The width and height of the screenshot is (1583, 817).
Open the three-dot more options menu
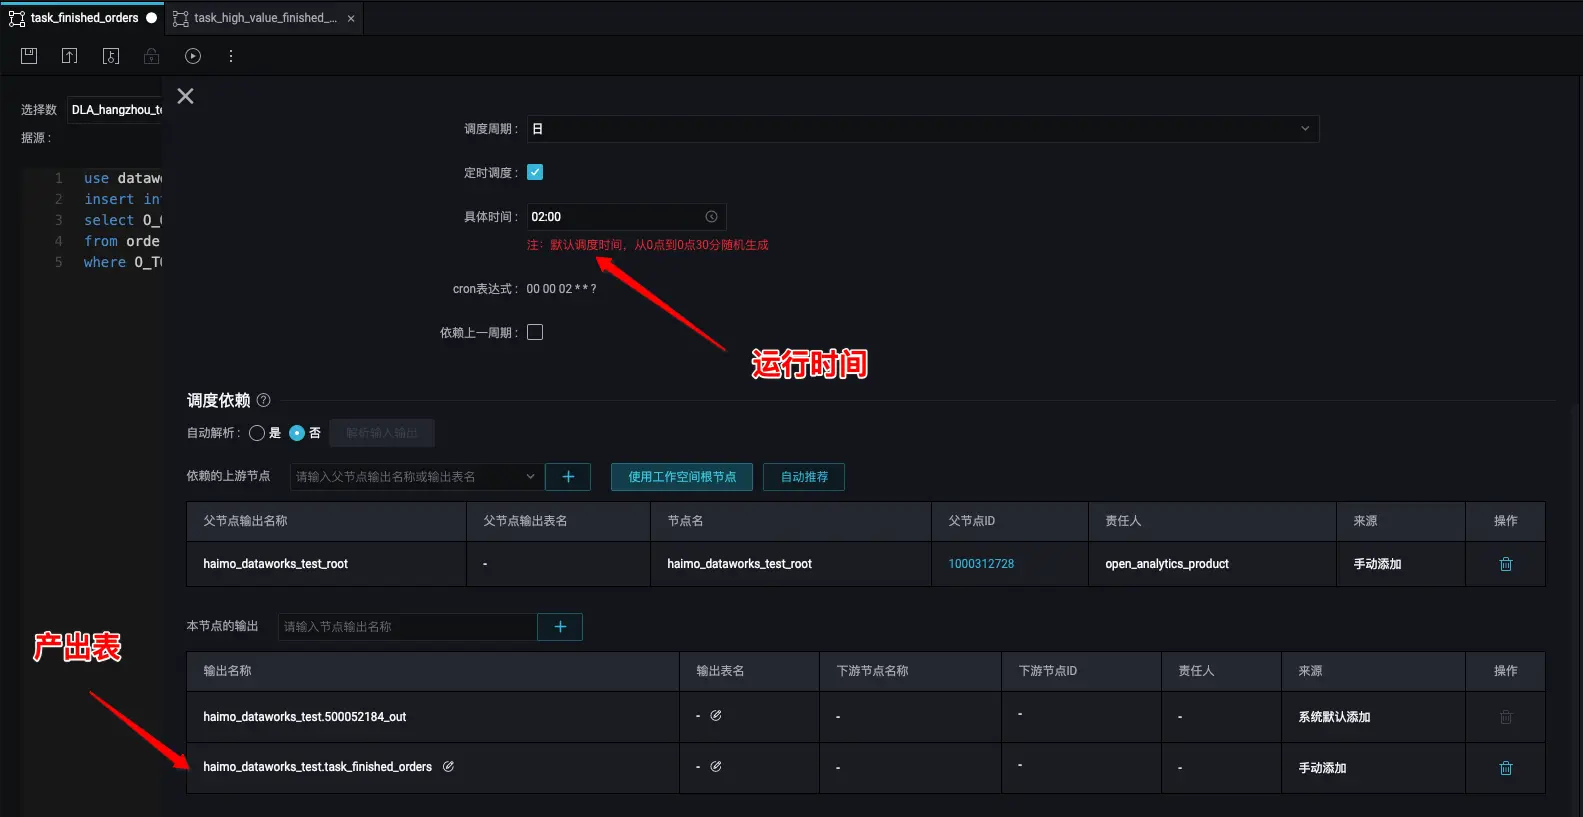[231, 56]
